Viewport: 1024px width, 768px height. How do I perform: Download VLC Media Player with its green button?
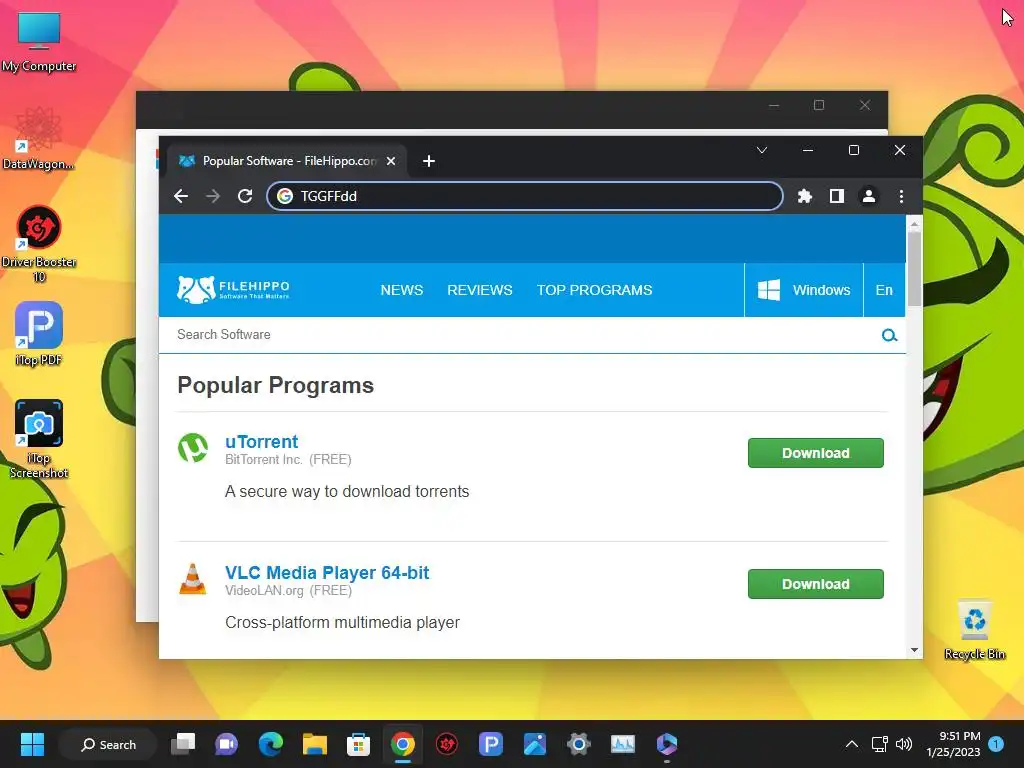tap(816, 584)
